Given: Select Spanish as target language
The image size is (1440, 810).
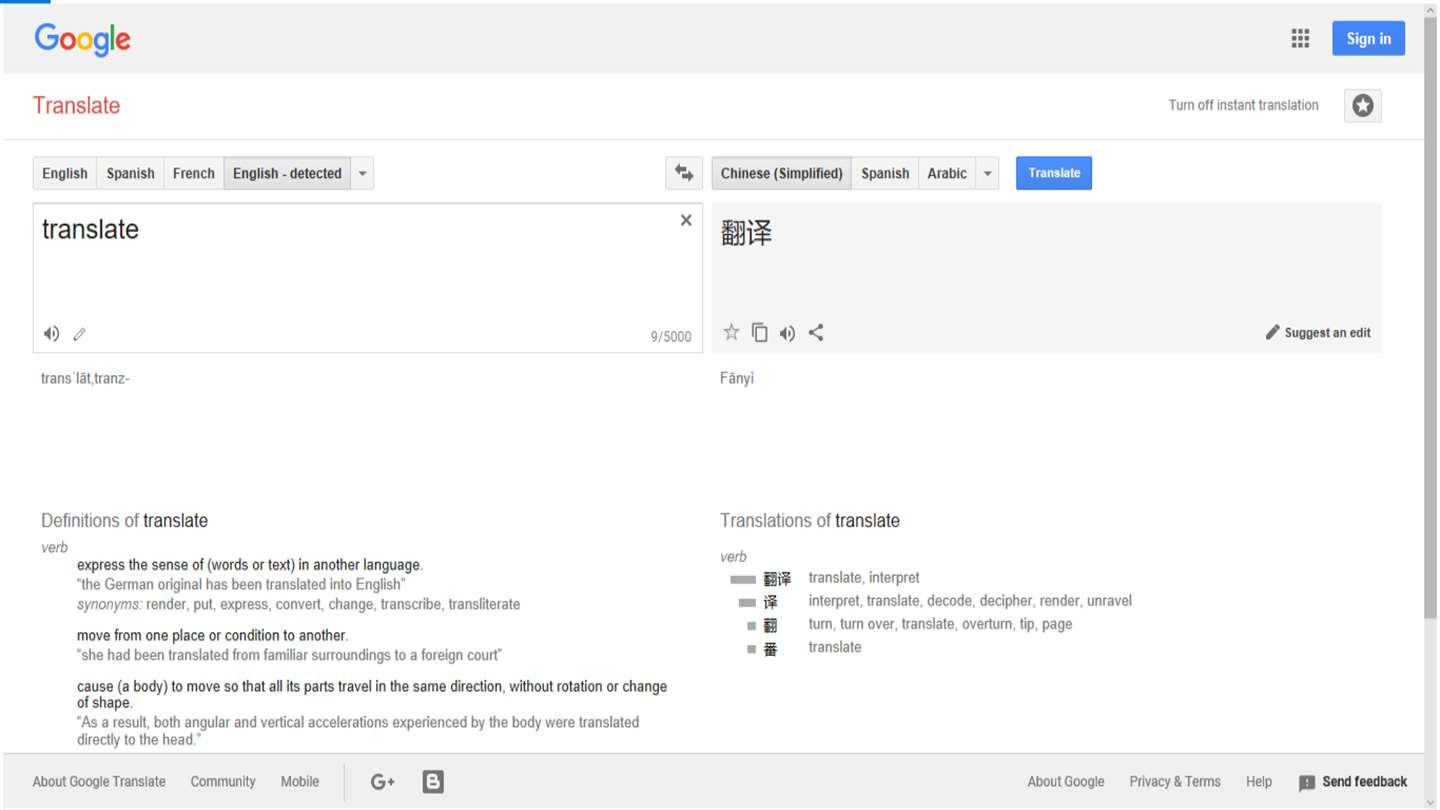Looking at the screenshot, I should 885,173.
